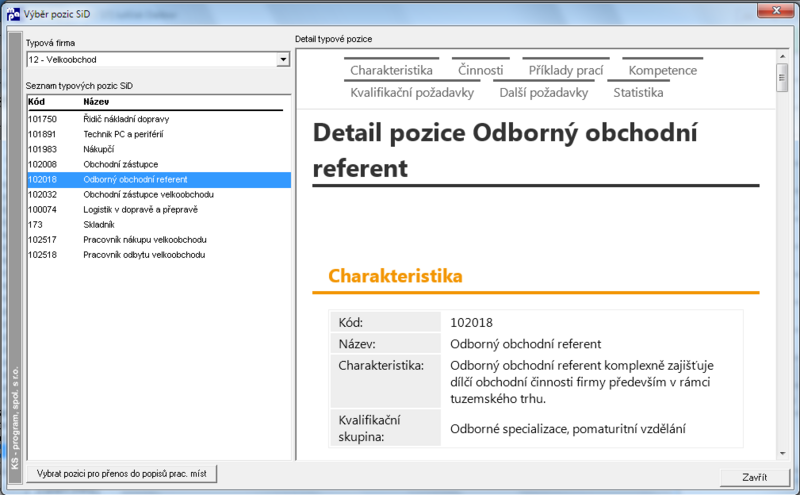
Task: Open the Statistika tab link
Action: coord(638,93)
